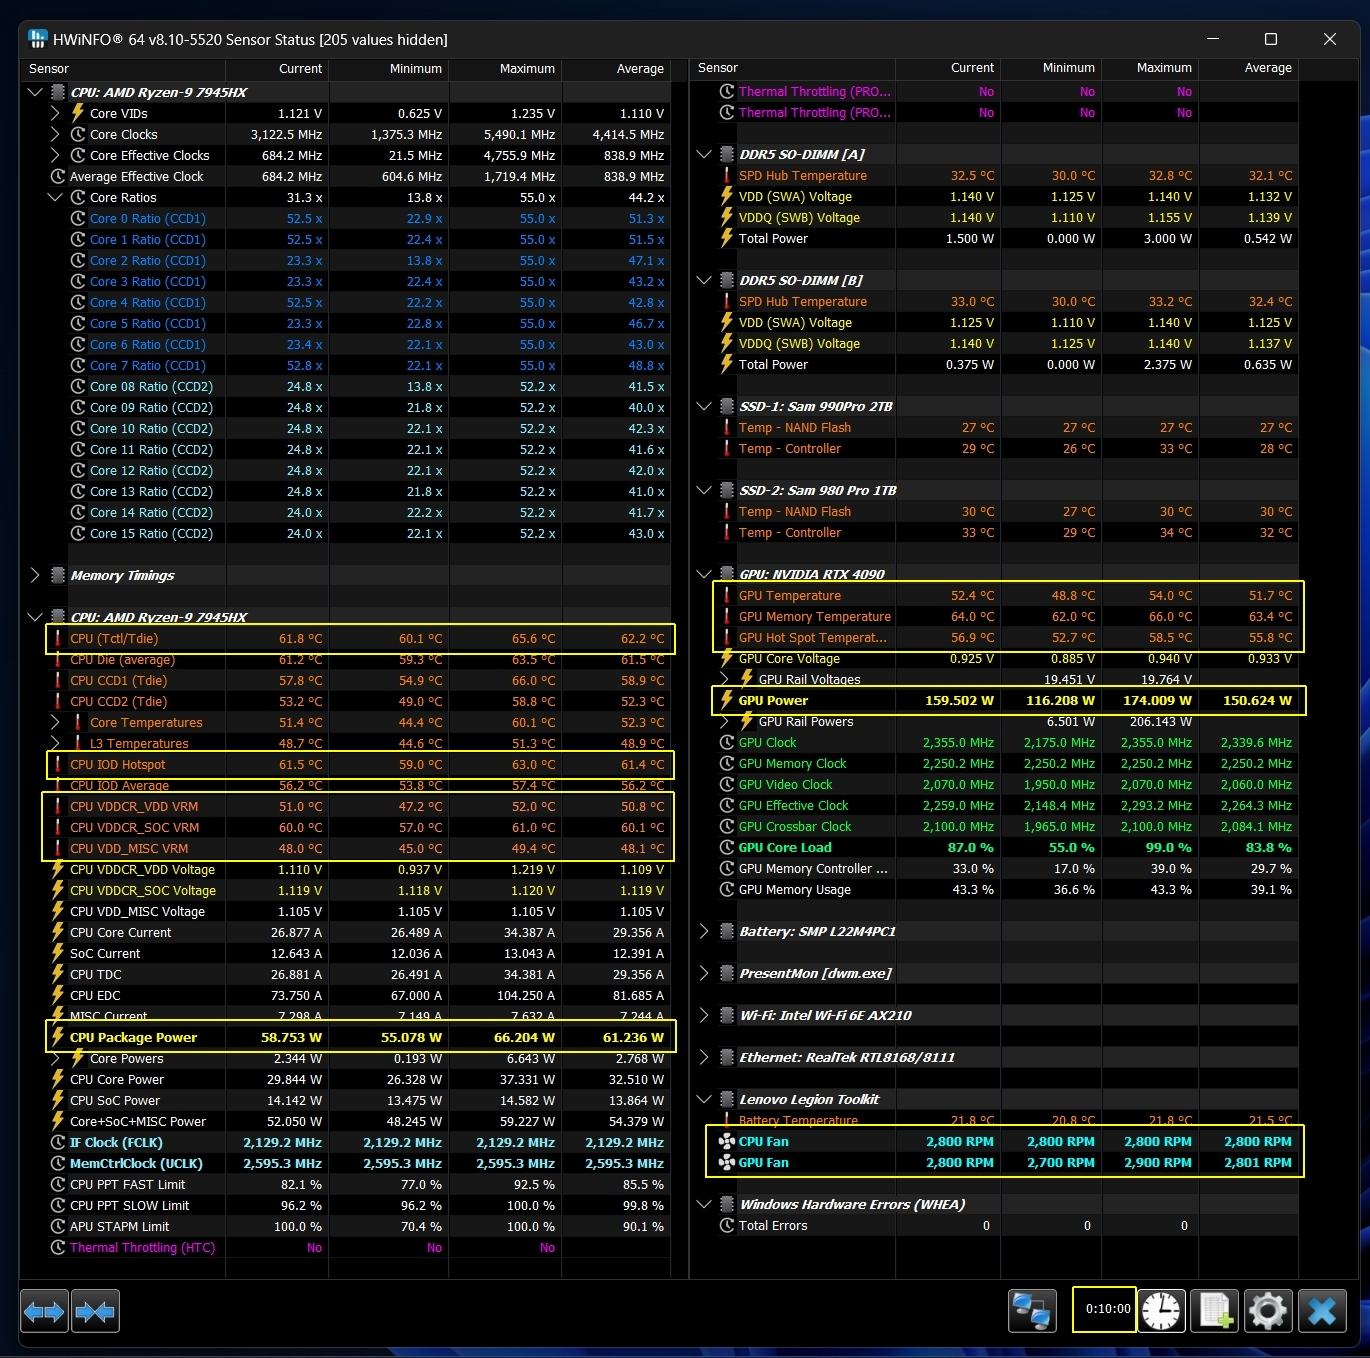Collapse the DDR5 SO-DIMM [A] section
Screen dimensions: 1370x1358
click(x=704, y=154)
